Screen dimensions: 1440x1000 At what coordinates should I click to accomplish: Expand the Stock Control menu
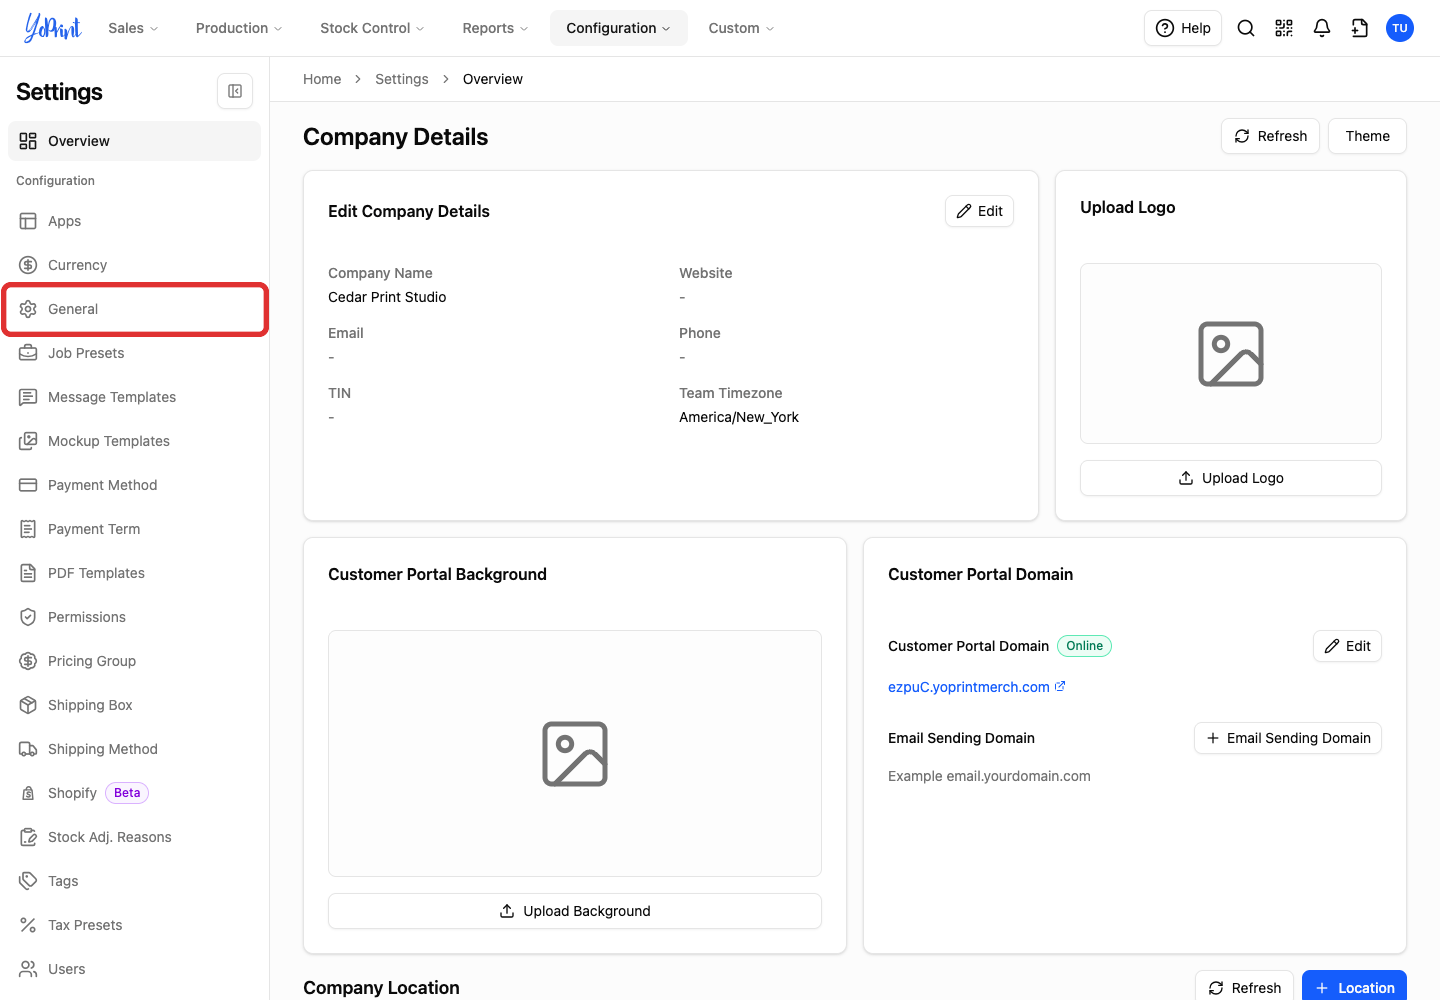click(372, 28)
